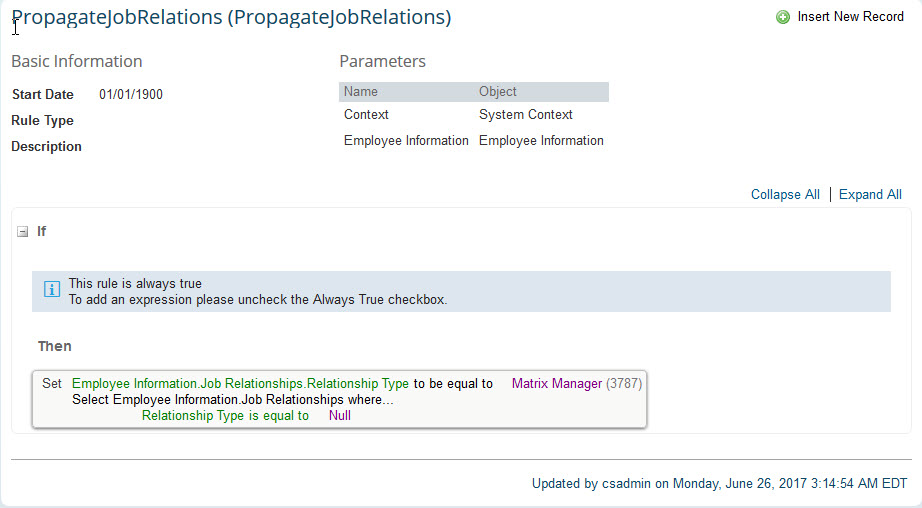Click the blue info icon in always-true notice
Viewport: 922px width, 508px height.
(x=52, y=289)
